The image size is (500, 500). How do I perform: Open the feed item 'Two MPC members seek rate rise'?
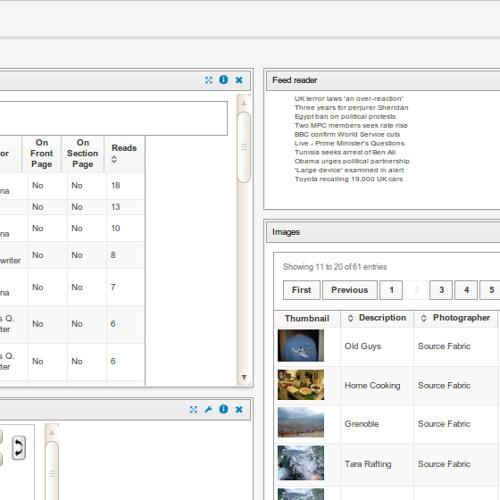tap(351, 126)
